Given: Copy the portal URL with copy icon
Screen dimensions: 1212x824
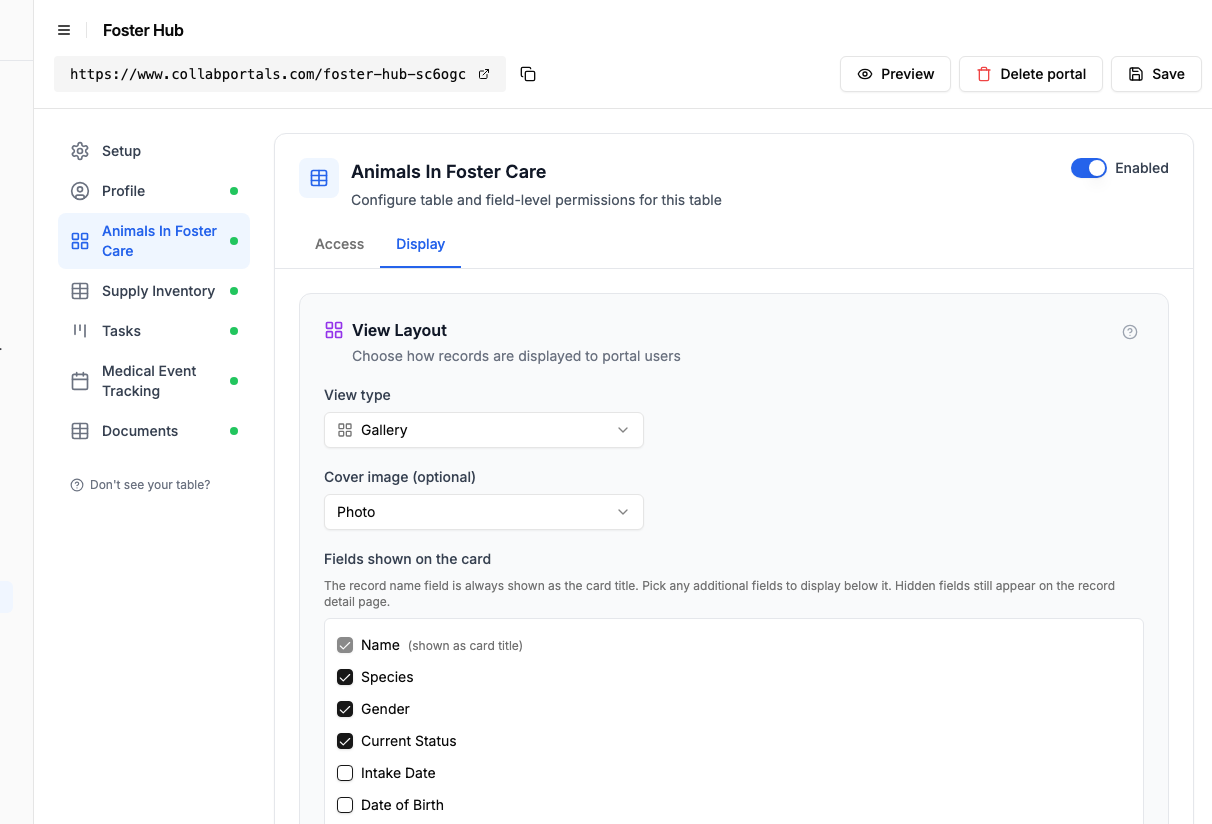Looking at the screenshot, I should [x=528, y=74].
